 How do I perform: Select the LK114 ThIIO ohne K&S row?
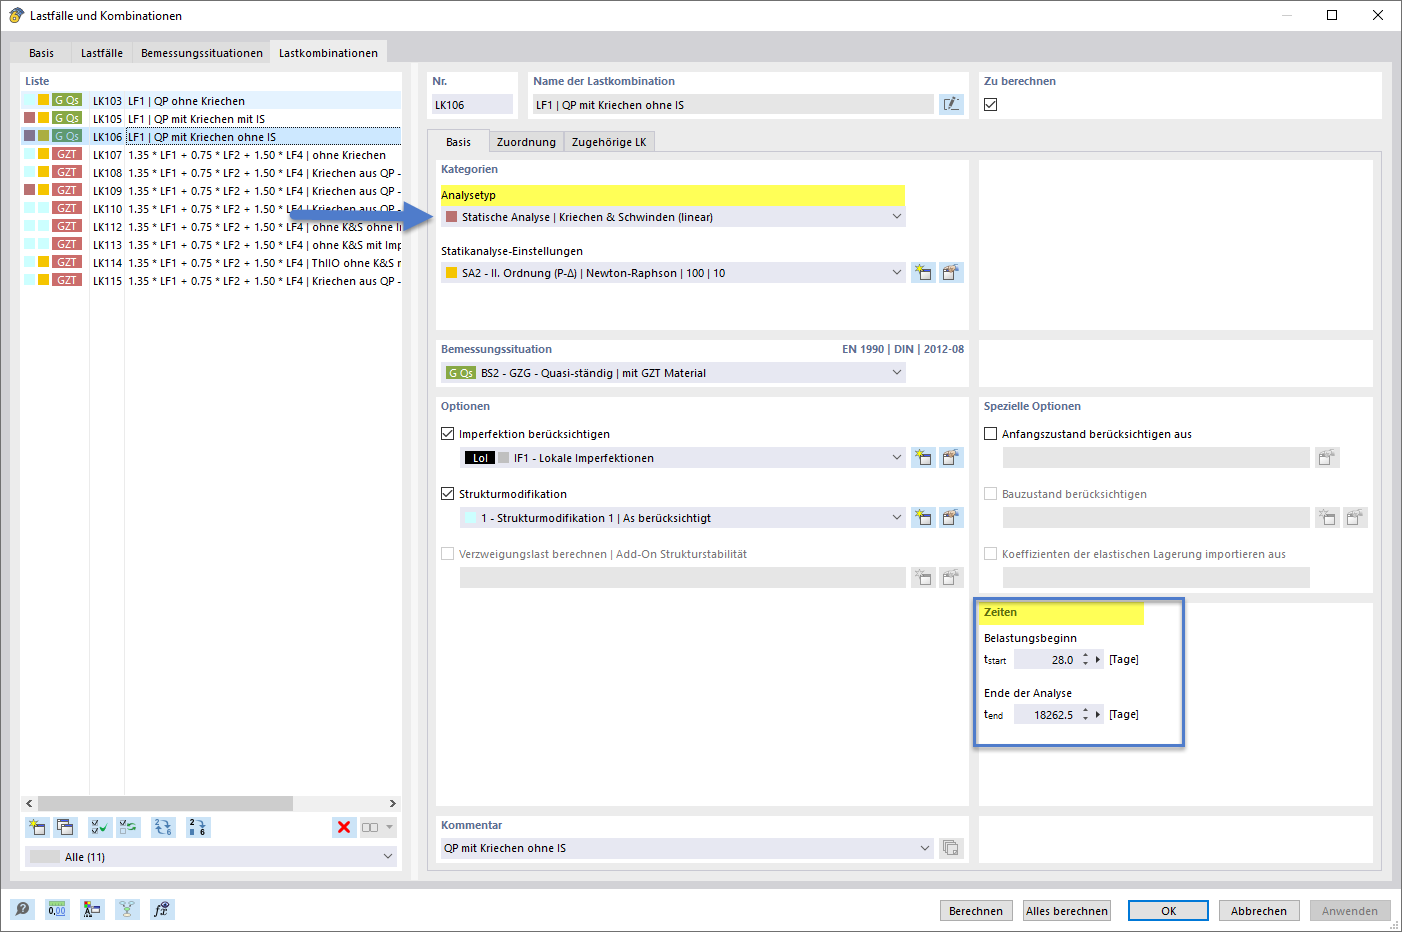[211, 262]
